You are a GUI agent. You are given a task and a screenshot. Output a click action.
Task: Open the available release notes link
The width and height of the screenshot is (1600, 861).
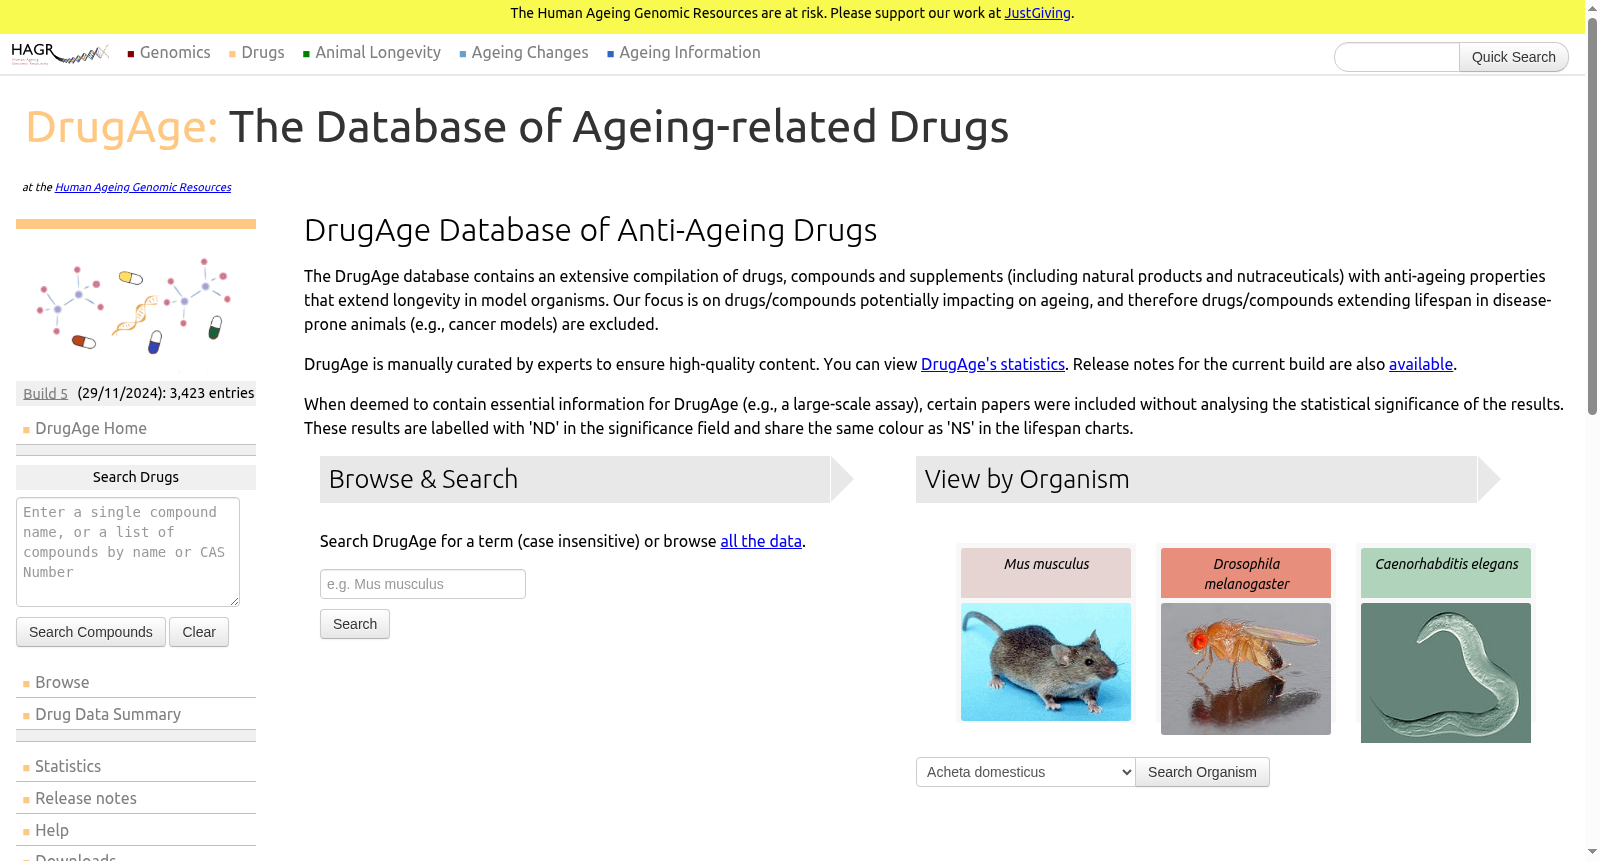coord(1421,364)
